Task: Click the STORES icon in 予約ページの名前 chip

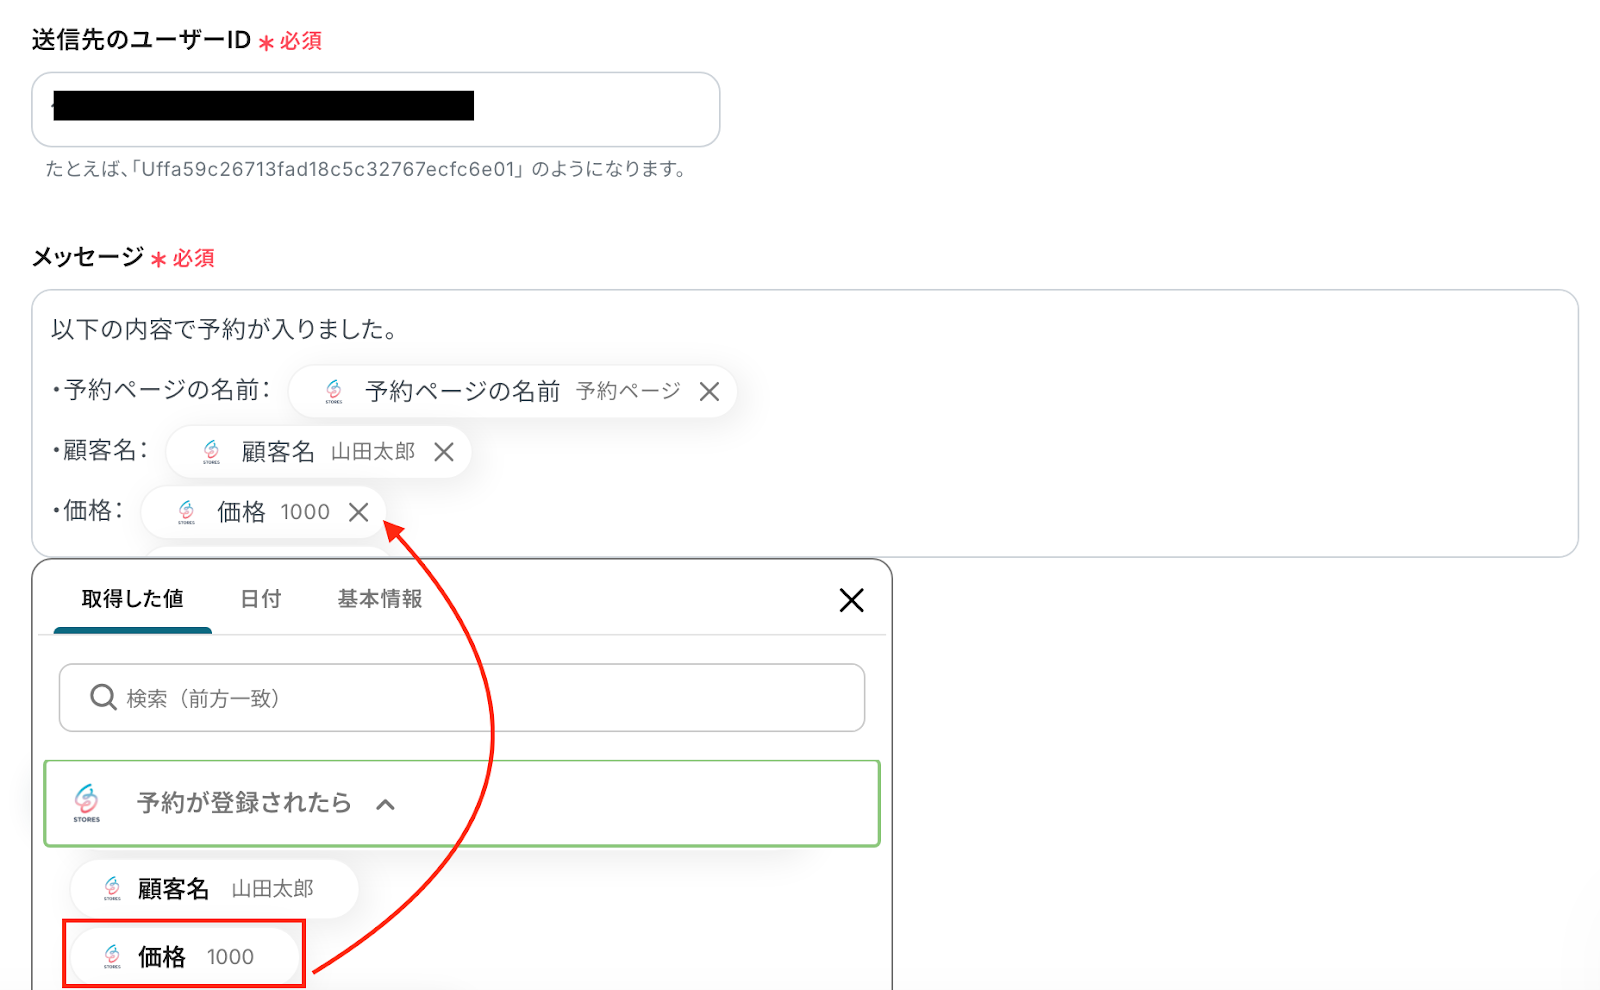Action: [334, 391]
